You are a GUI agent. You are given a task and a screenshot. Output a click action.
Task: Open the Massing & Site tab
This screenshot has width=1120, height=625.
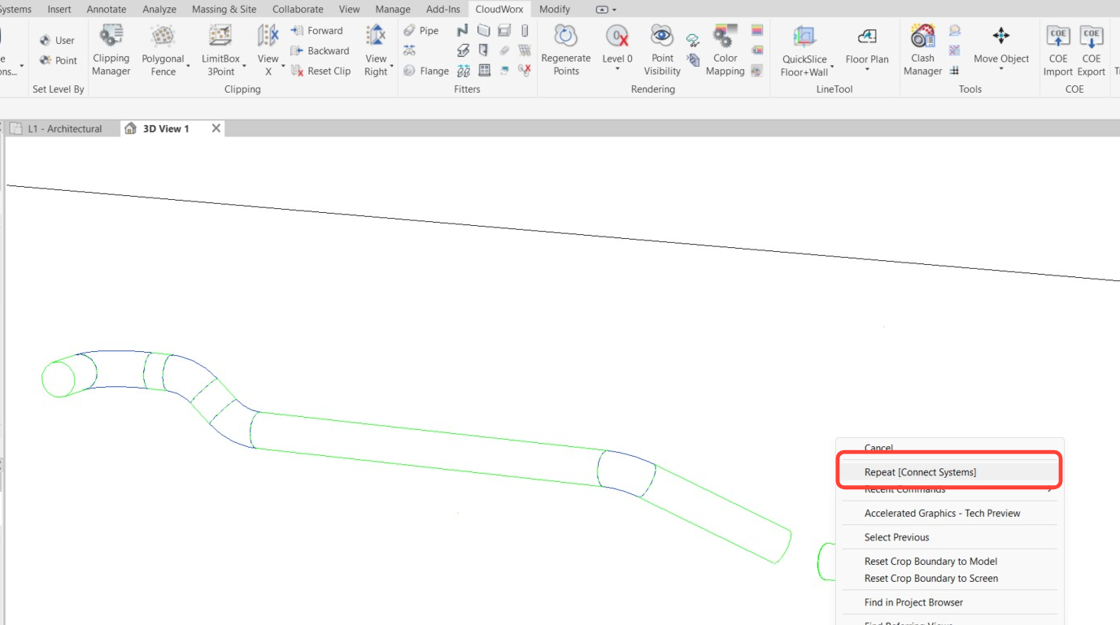(x=224, y=9)
